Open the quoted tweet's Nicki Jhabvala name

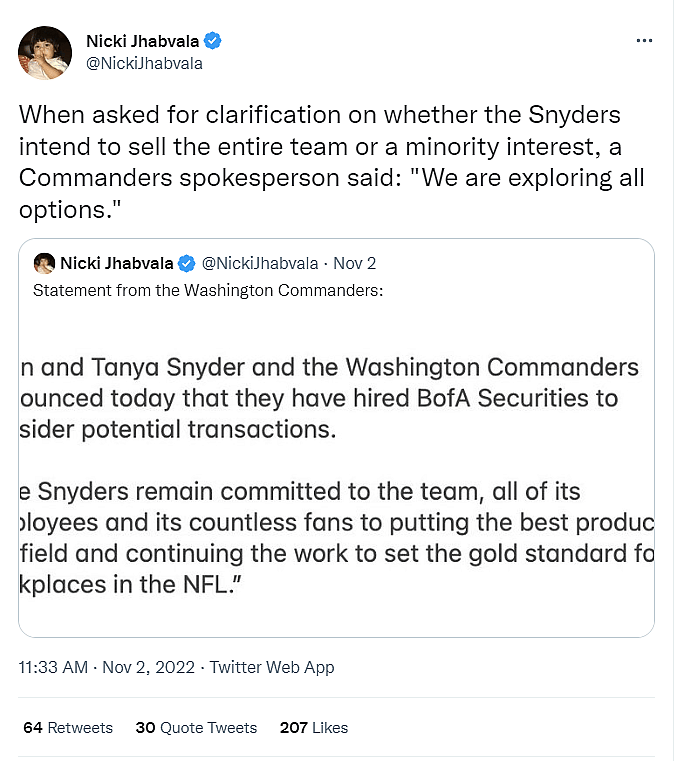[117, 263]
